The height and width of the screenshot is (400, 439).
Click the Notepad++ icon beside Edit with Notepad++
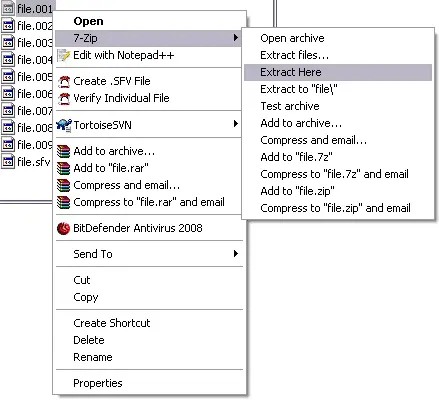(x=63, y=55)
